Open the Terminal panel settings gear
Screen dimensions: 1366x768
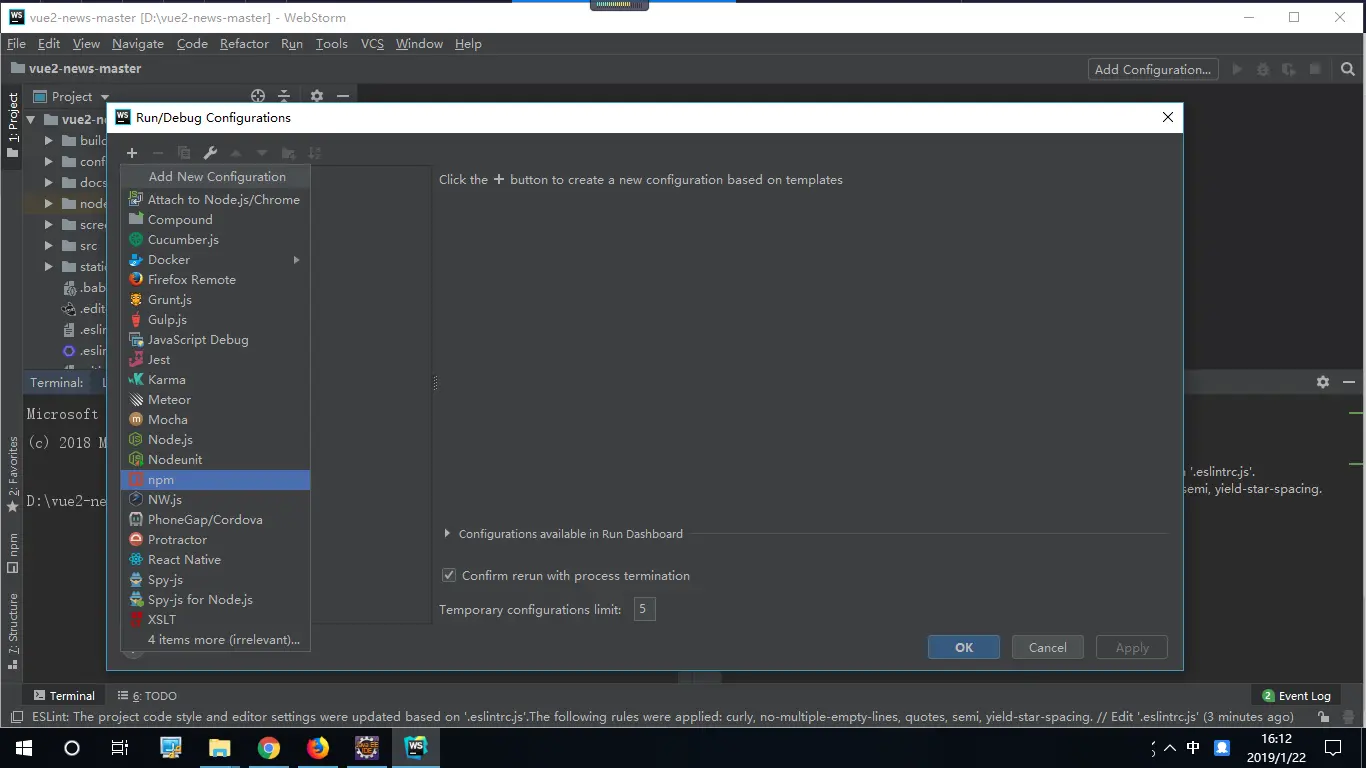pos(1323,382)
